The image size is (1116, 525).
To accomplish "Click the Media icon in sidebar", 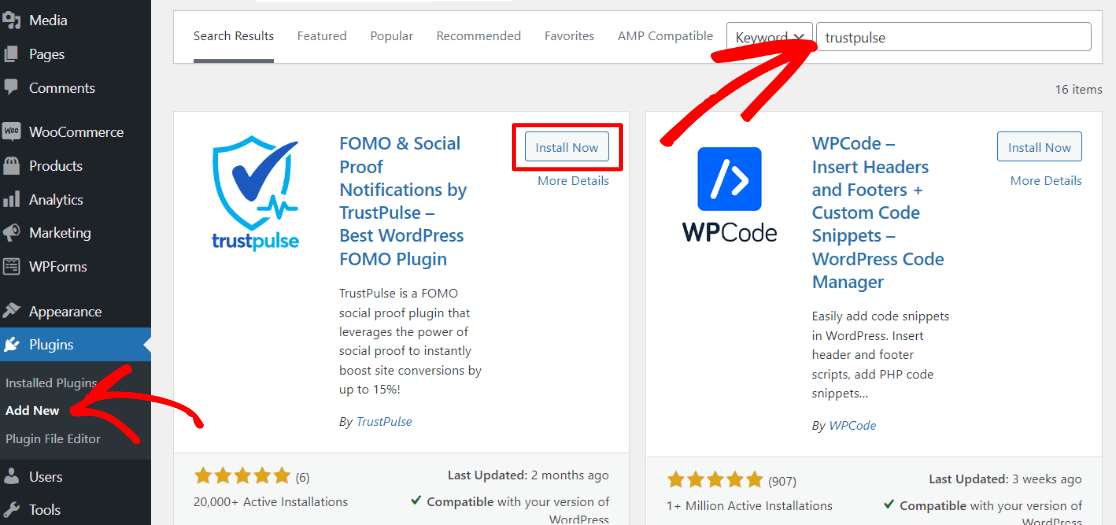I will [x=11, y=21].
